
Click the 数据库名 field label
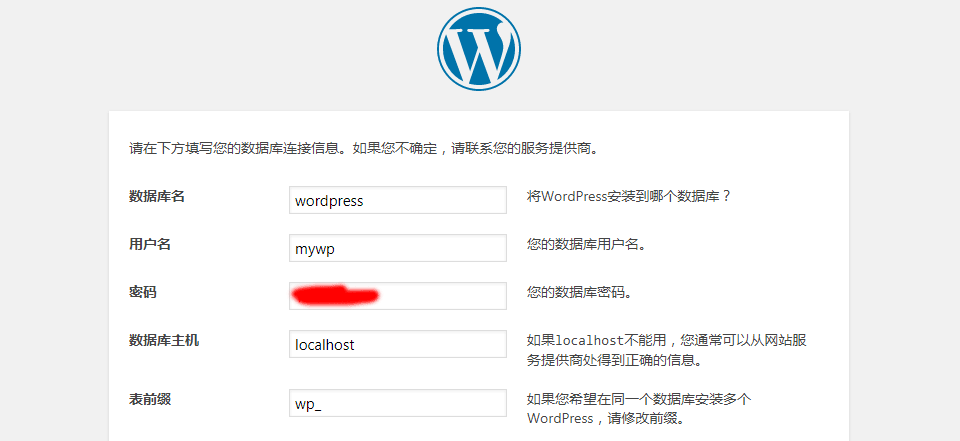click(157, 196)
